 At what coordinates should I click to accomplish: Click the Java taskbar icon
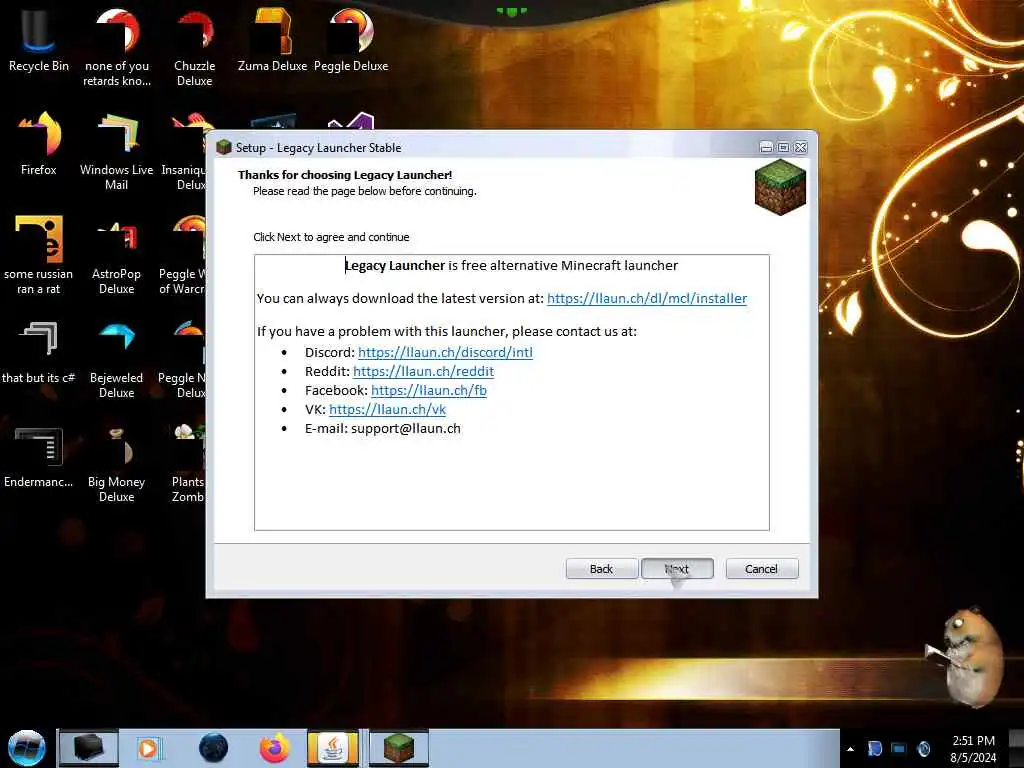point(333,748)
